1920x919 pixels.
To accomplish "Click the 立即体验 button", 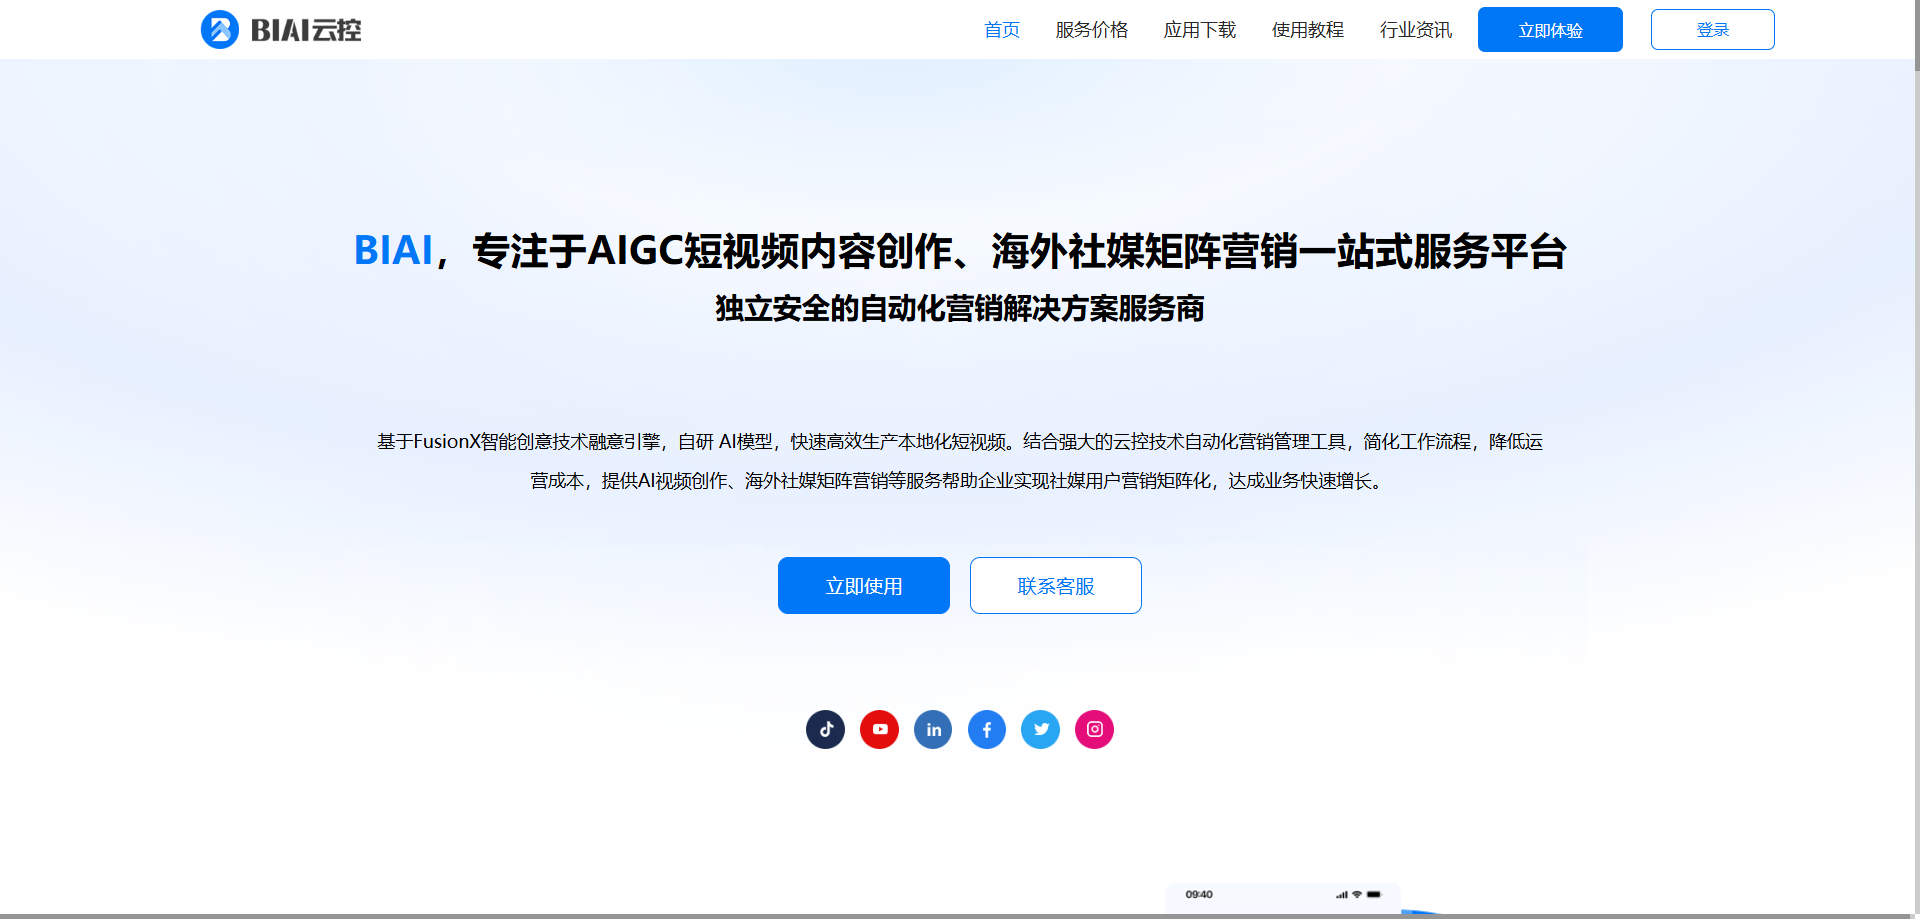I will pos(1549,29).
